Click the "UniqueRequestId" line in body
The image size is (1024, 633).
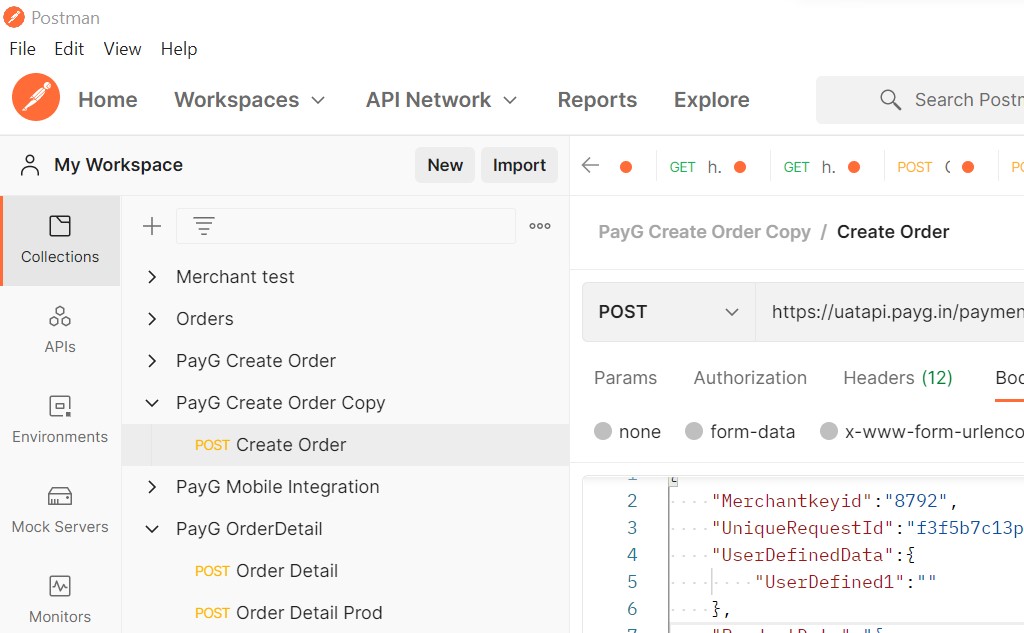pyautogui.click(x=867, y=528)
